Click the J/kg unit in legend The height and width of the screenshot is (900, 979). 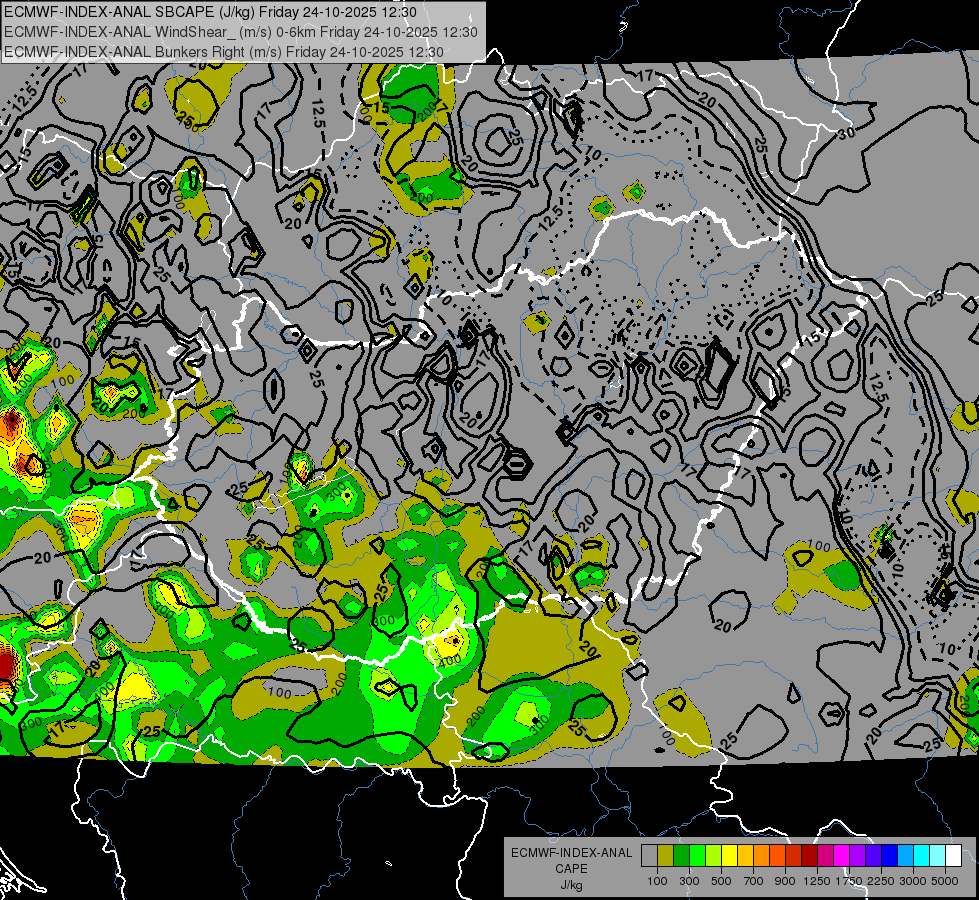click(571, 885)
